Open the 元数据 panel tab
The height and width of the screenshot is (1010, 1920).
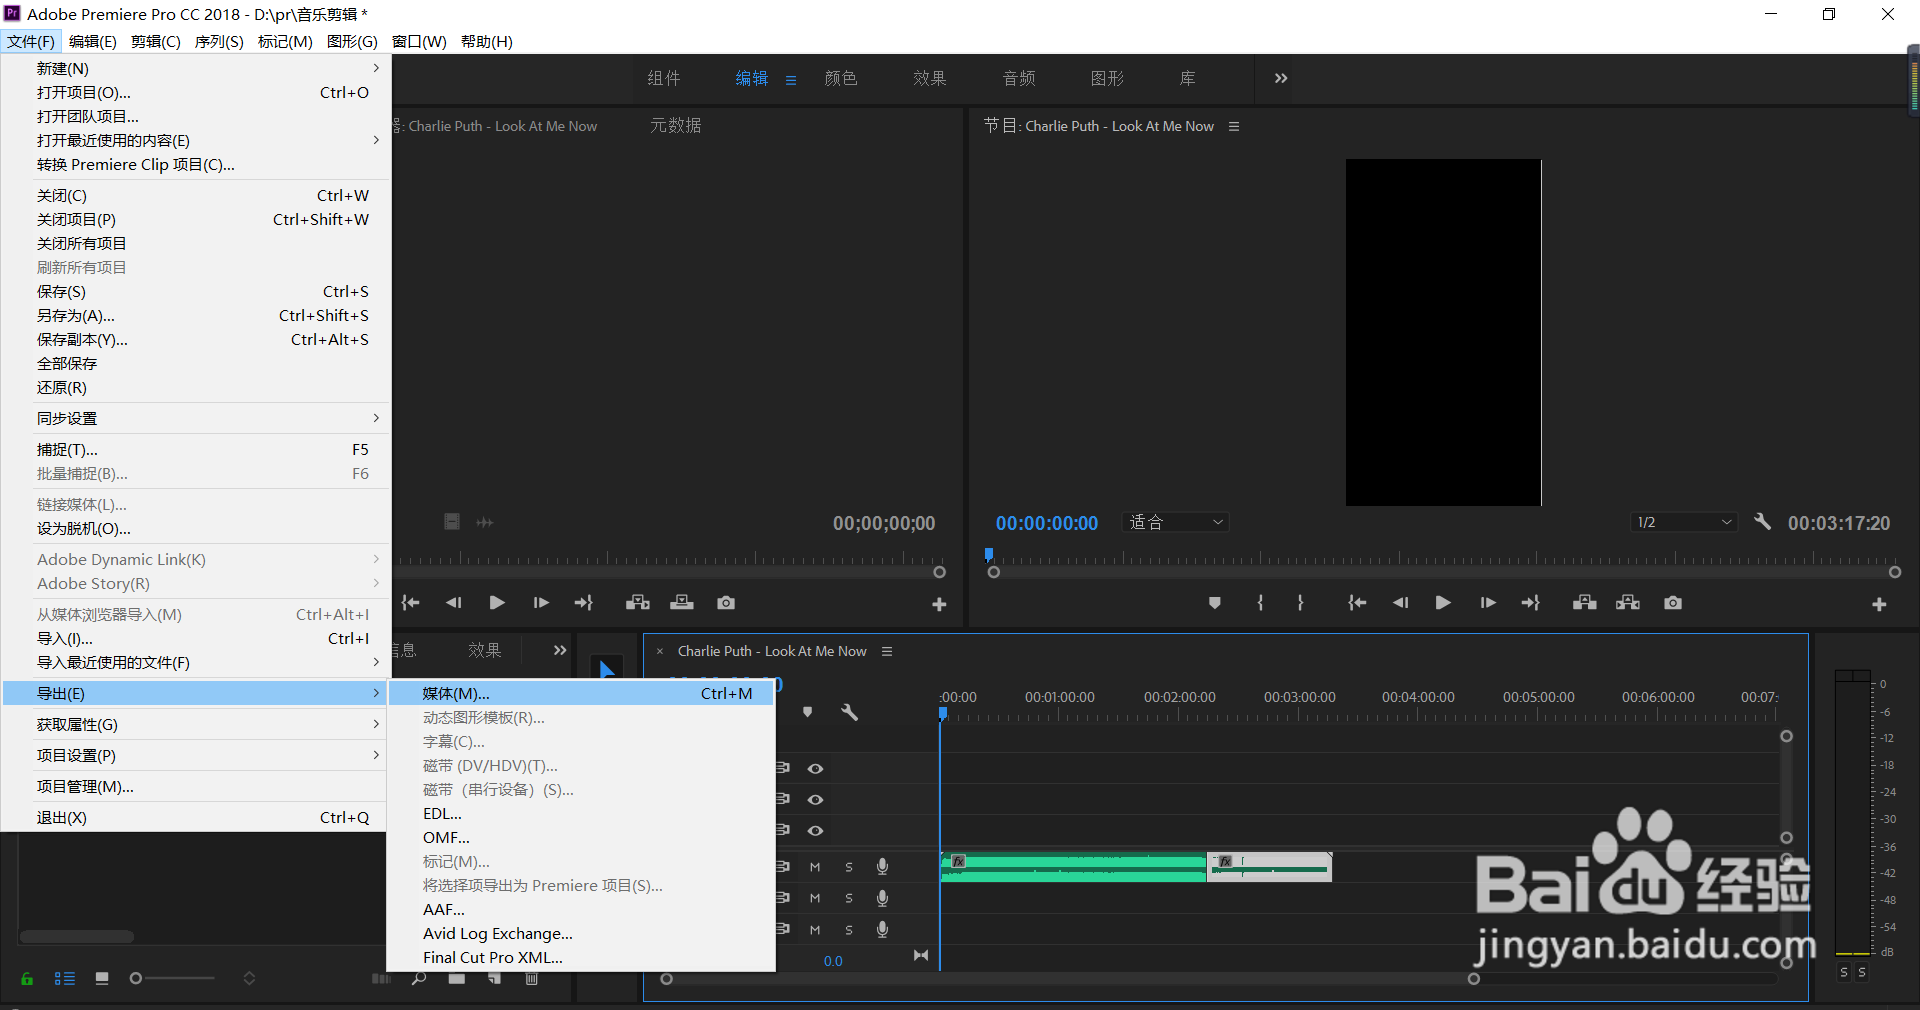point(676,125)
